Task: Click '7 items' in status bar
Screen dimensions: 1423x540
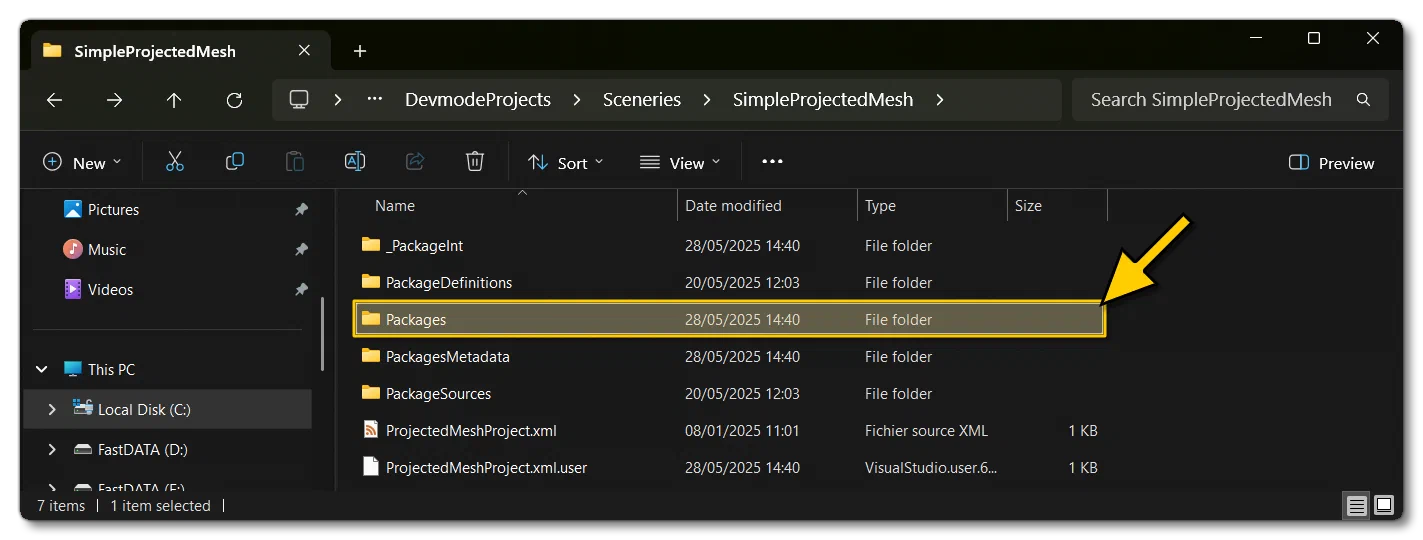Action: 61,506
